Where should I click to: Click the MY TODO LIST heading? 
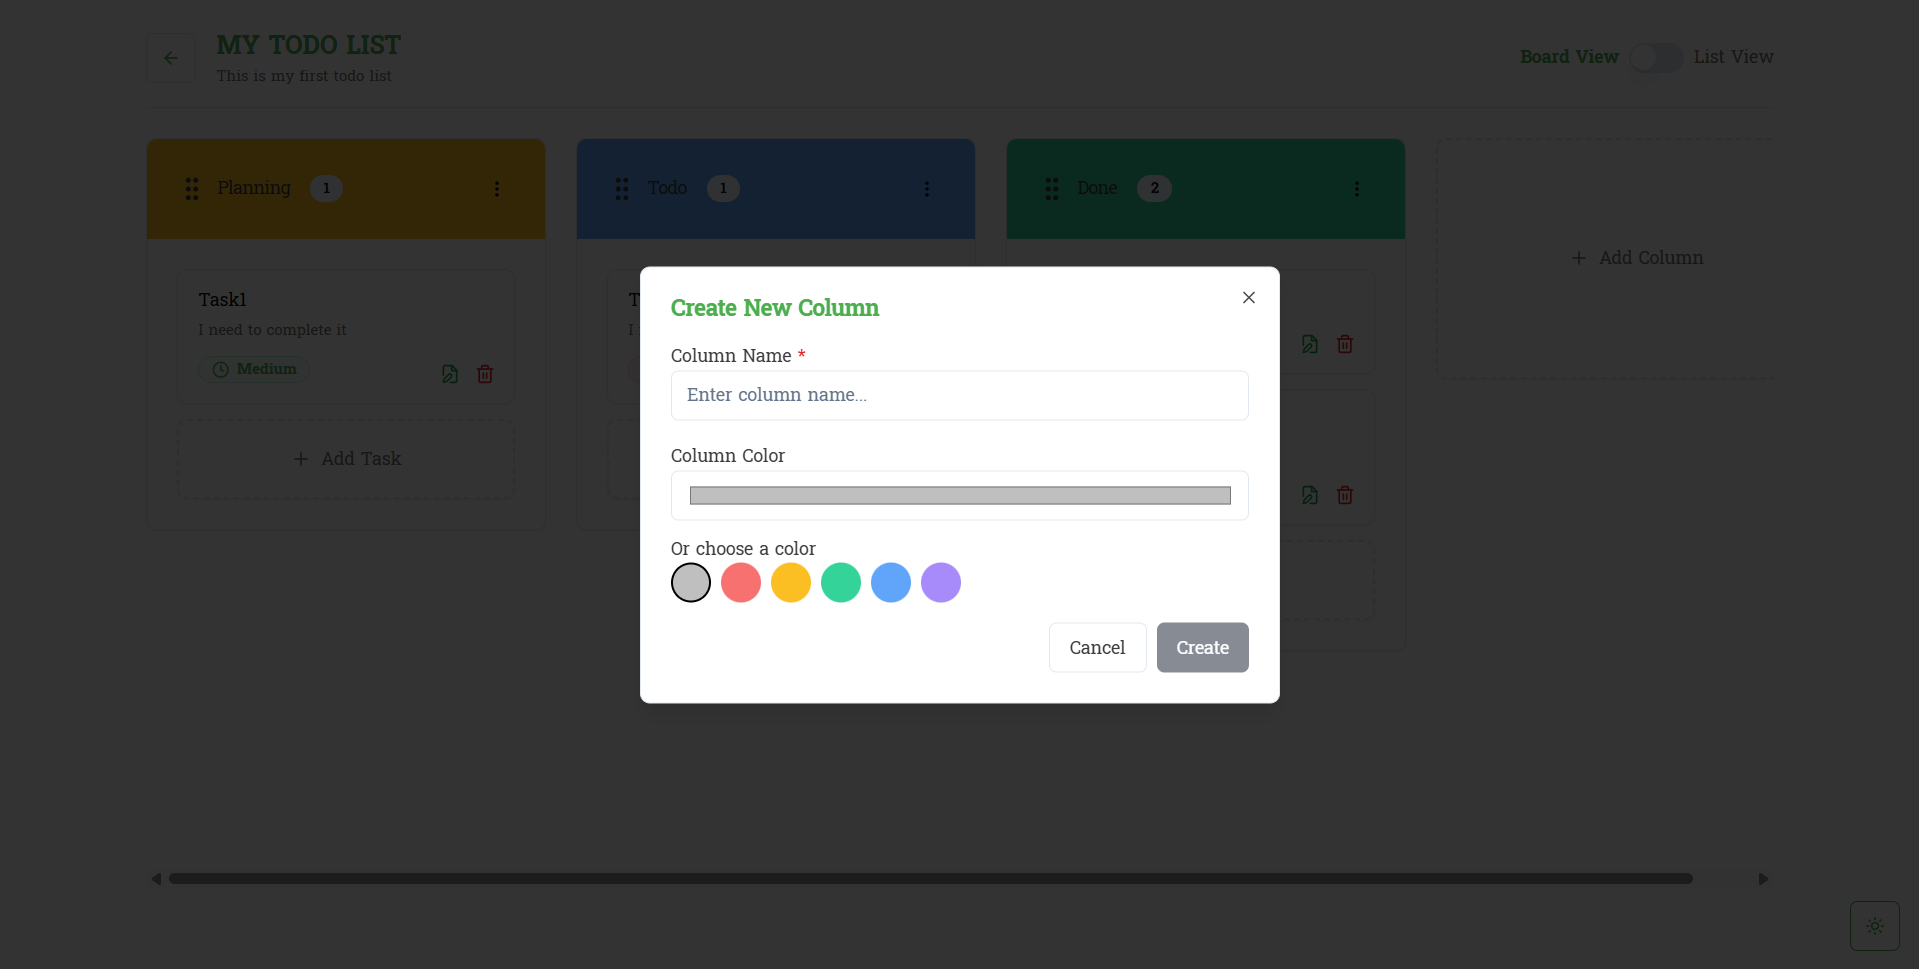pos(308,45)
